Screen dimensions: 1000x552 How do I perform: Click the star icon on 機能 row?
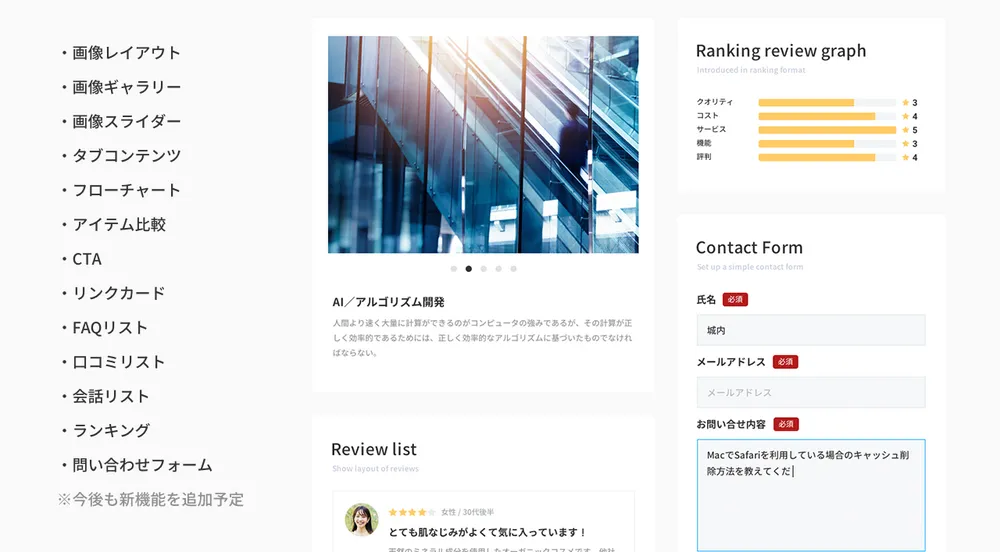[x=905, y=143]
